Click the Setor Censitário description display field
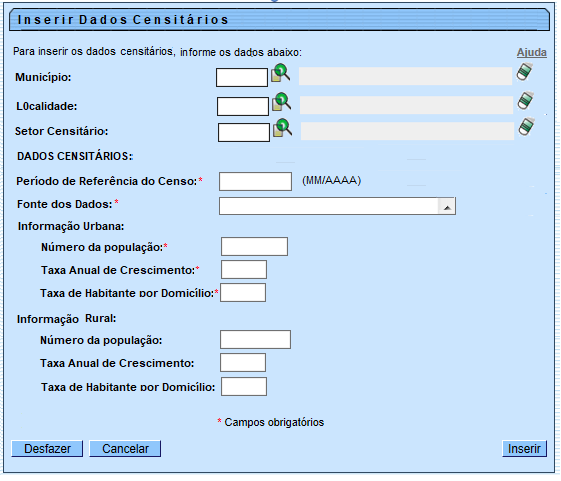Screen dimensions: 561x481 pos(408,131)
